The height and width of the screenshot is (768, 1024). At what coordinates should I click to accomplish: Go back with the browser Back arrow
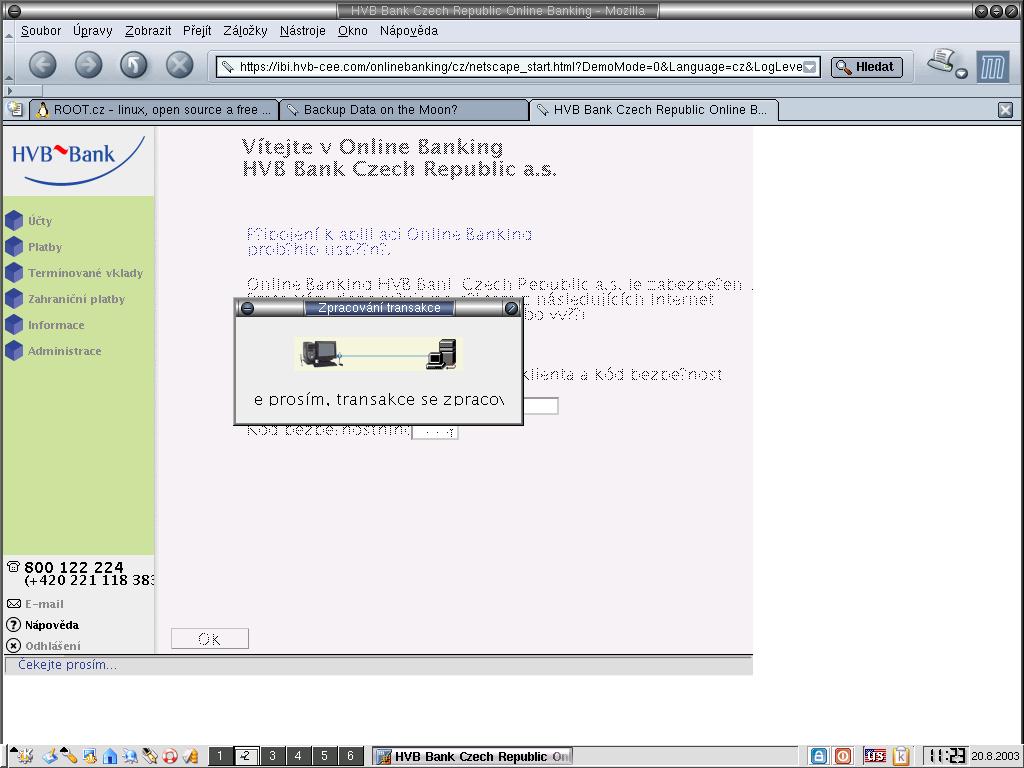(x=43, y=65)
